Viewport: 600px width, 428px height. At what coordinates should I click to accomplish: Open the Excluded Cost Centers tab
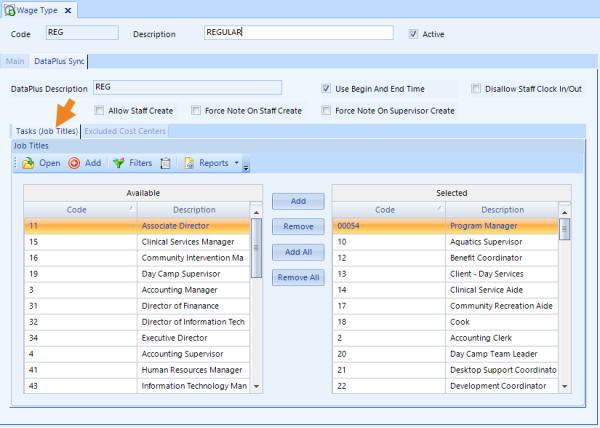click(125, 131)
